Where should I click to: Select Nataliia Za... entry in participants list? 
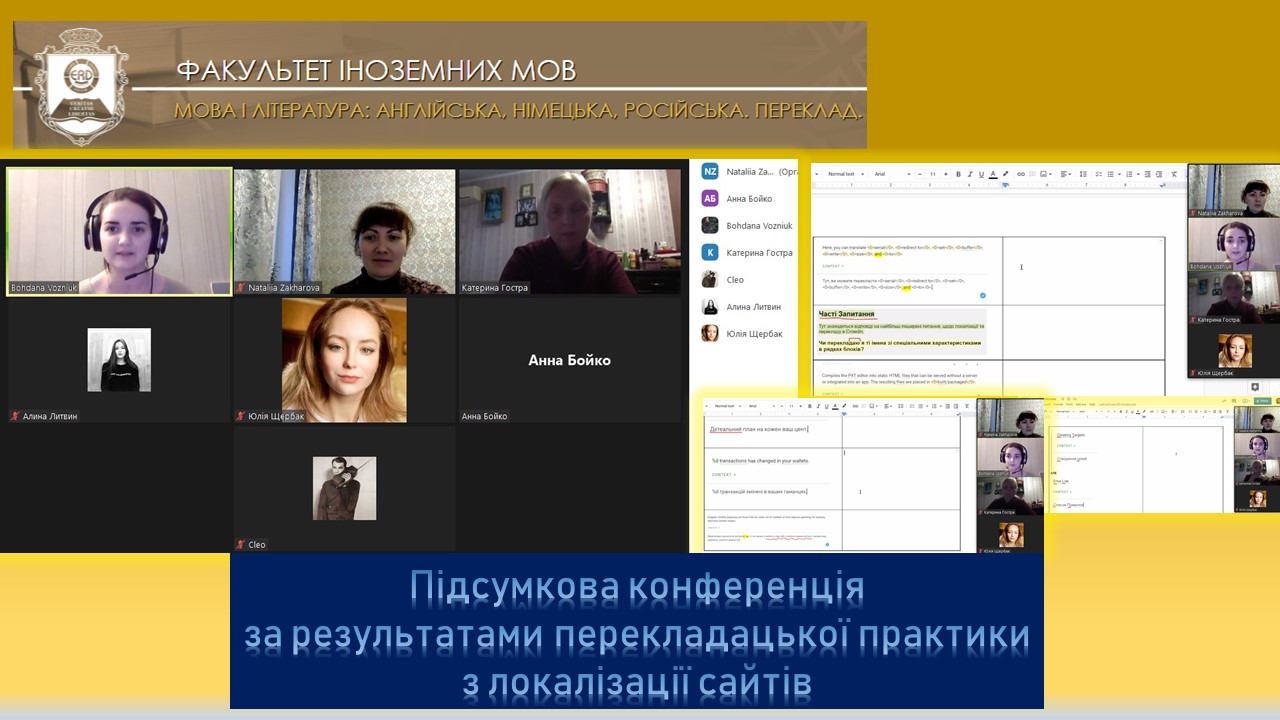click(x=748, y=172)
